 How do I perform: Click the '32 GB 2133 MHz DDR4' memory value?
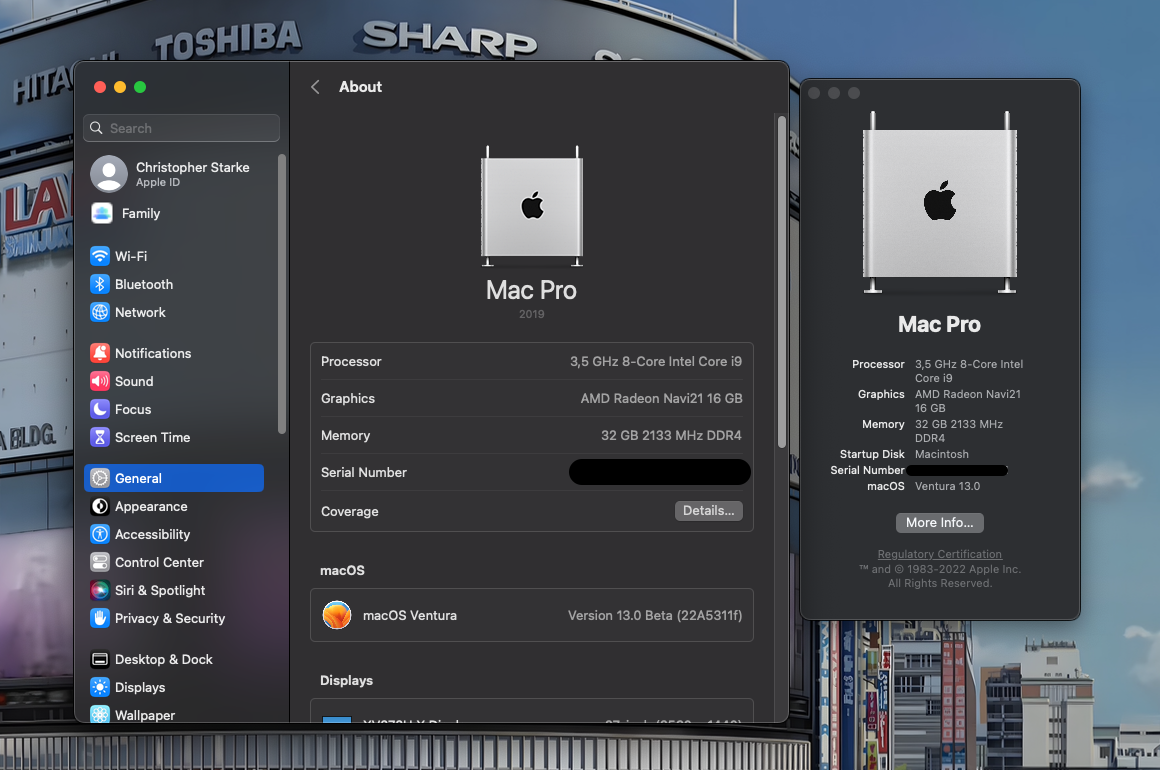tap(671, 435)
